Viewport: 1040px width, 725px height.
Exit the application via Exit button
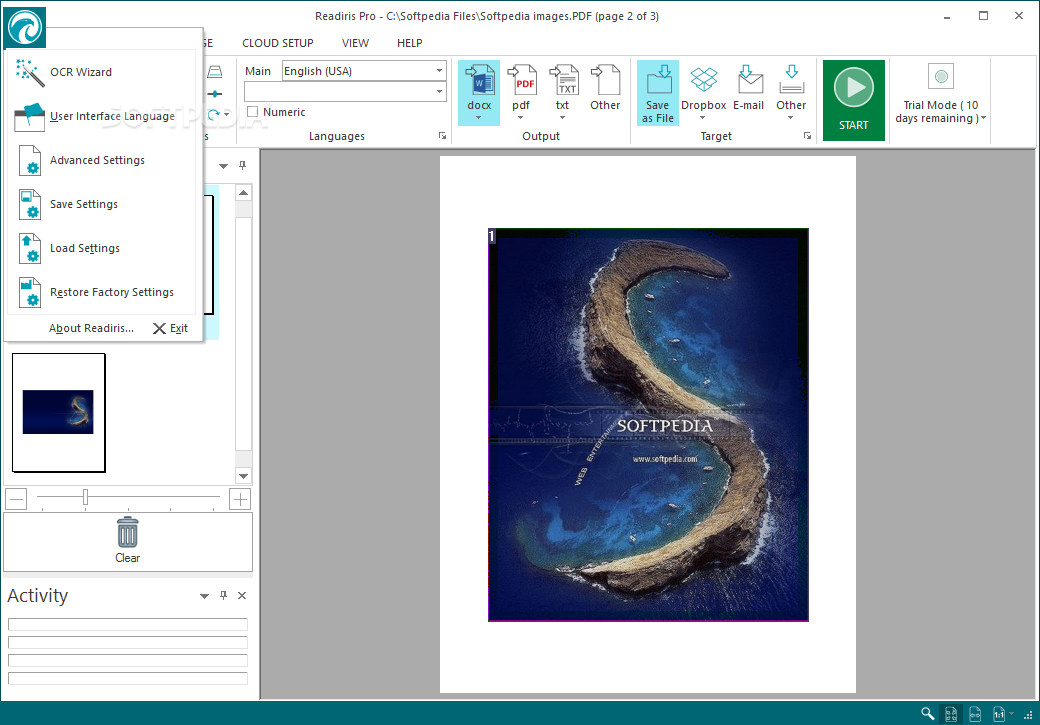click(x=170, y=328)
